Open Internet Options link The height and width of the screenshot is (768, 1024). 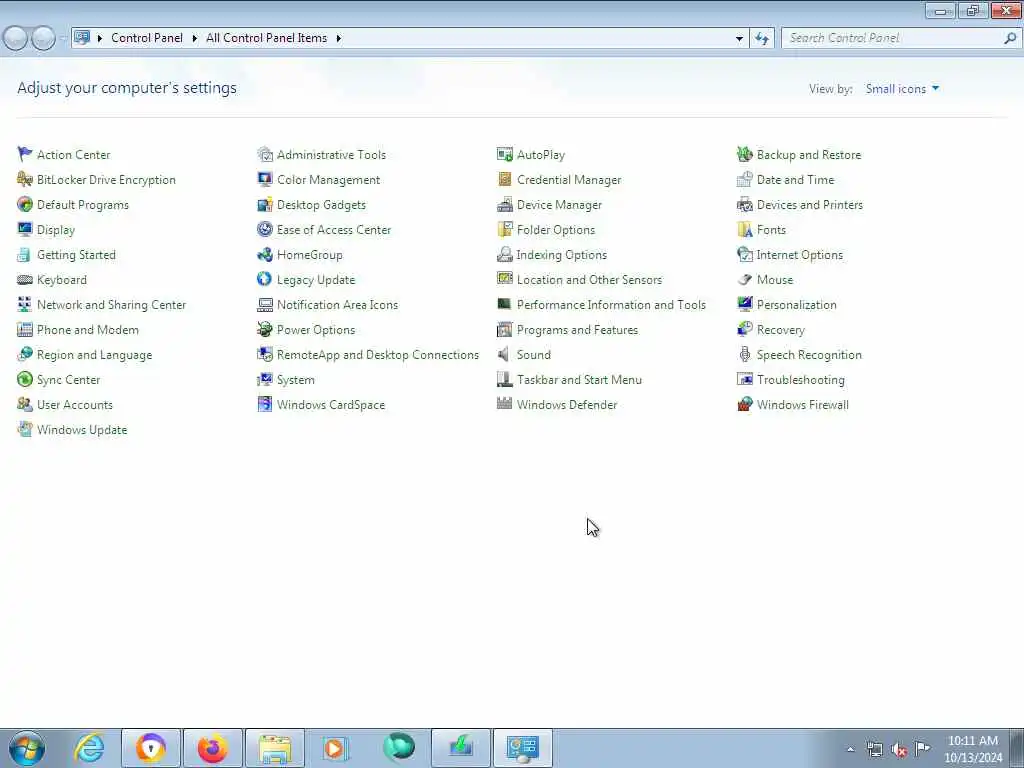[799, 255]
